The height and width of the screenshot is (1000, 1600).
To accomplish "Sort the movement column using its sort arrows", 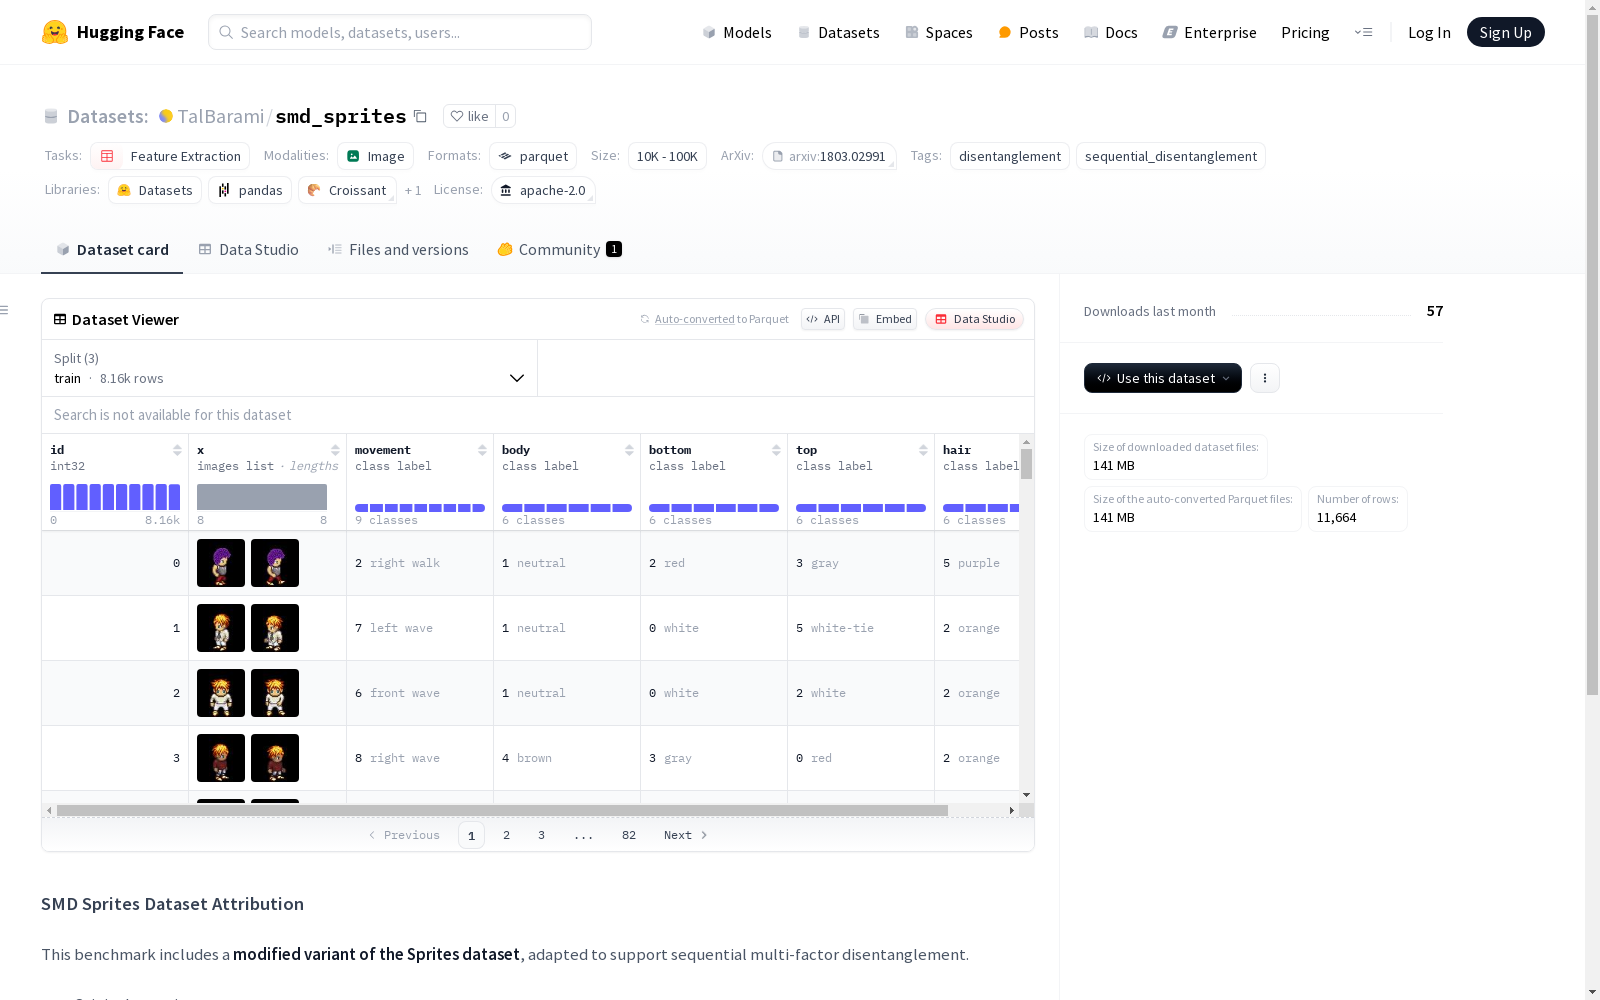I will coord(482,450).
